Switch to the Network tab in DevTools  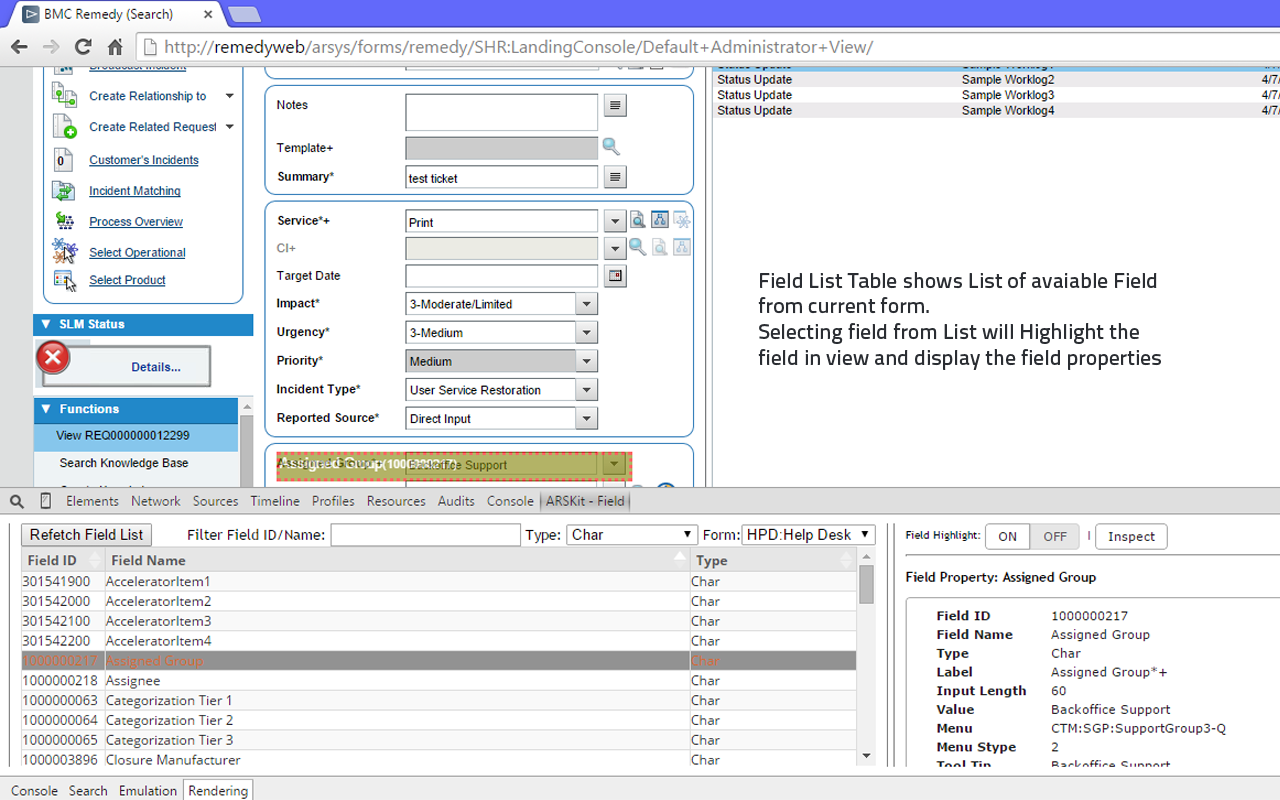point(155,500)
